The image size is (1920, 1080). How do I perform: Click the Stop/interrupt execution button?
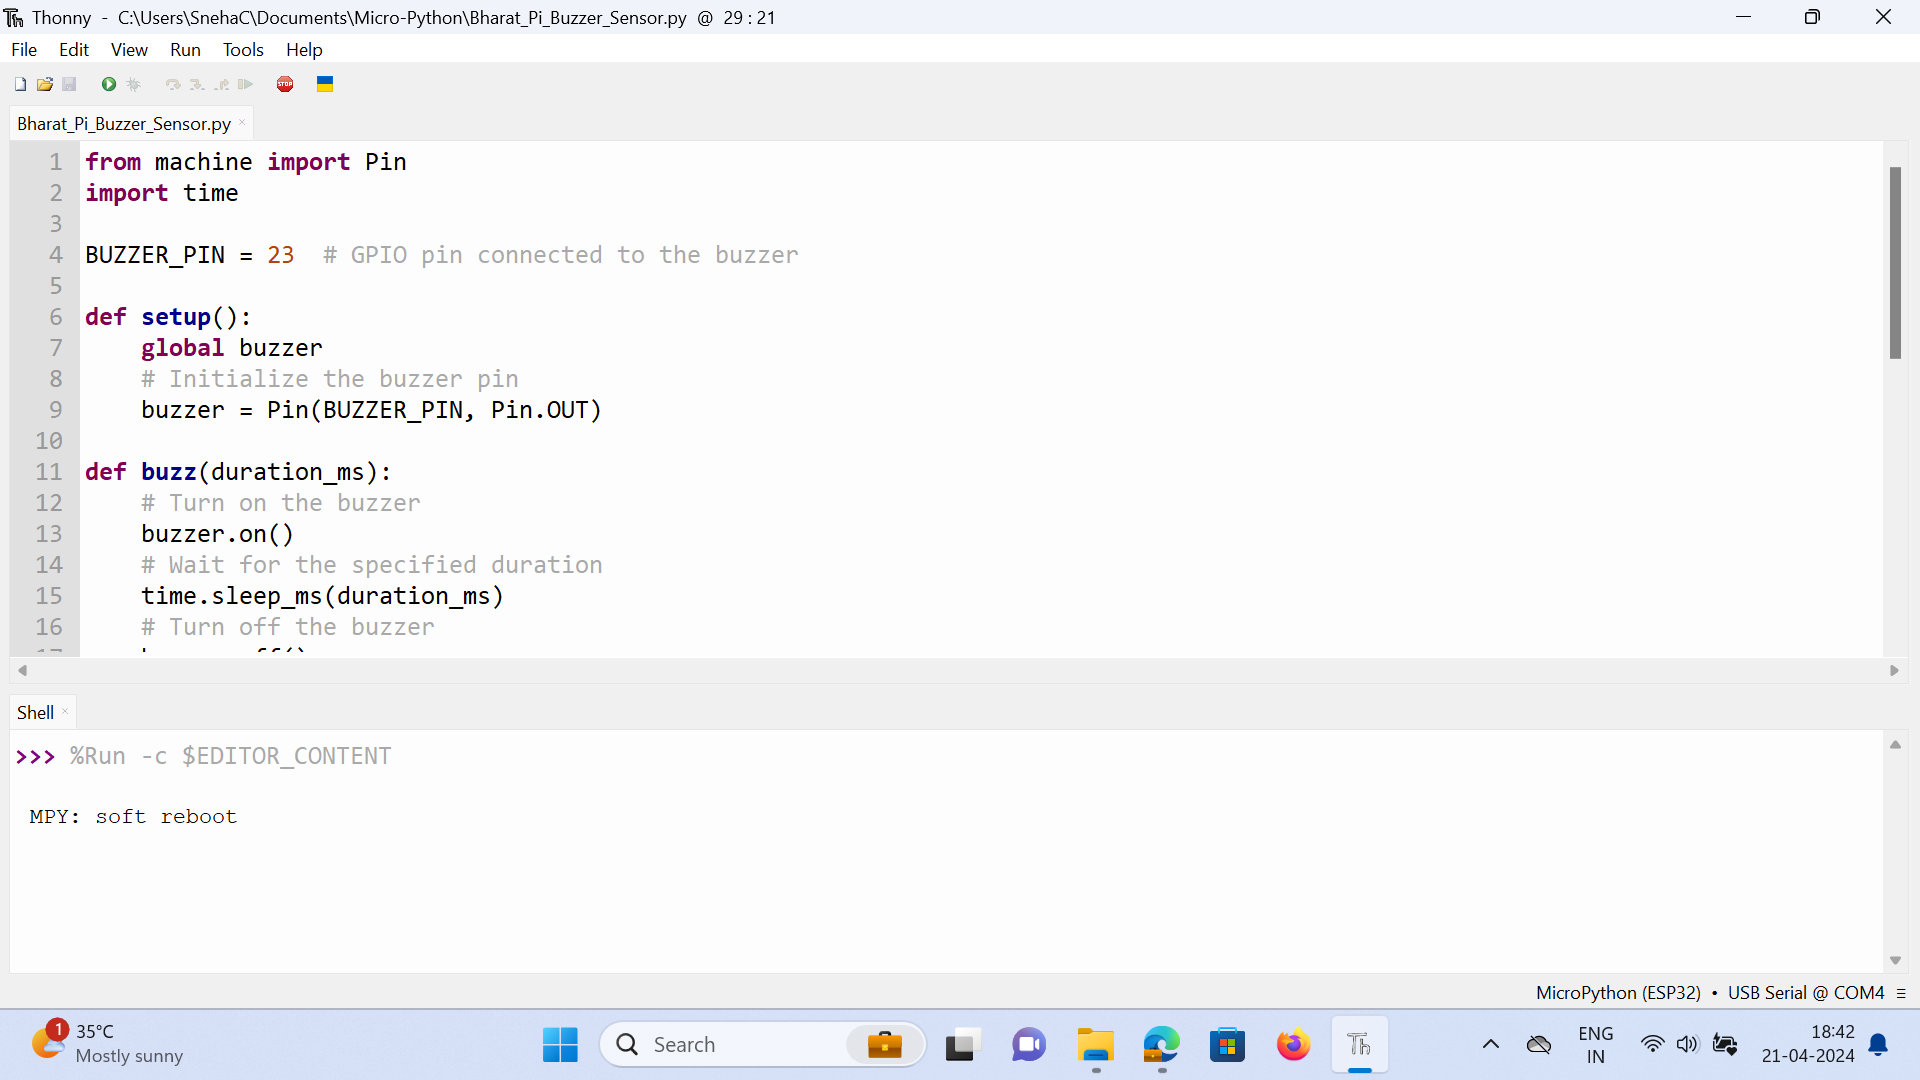285,84
